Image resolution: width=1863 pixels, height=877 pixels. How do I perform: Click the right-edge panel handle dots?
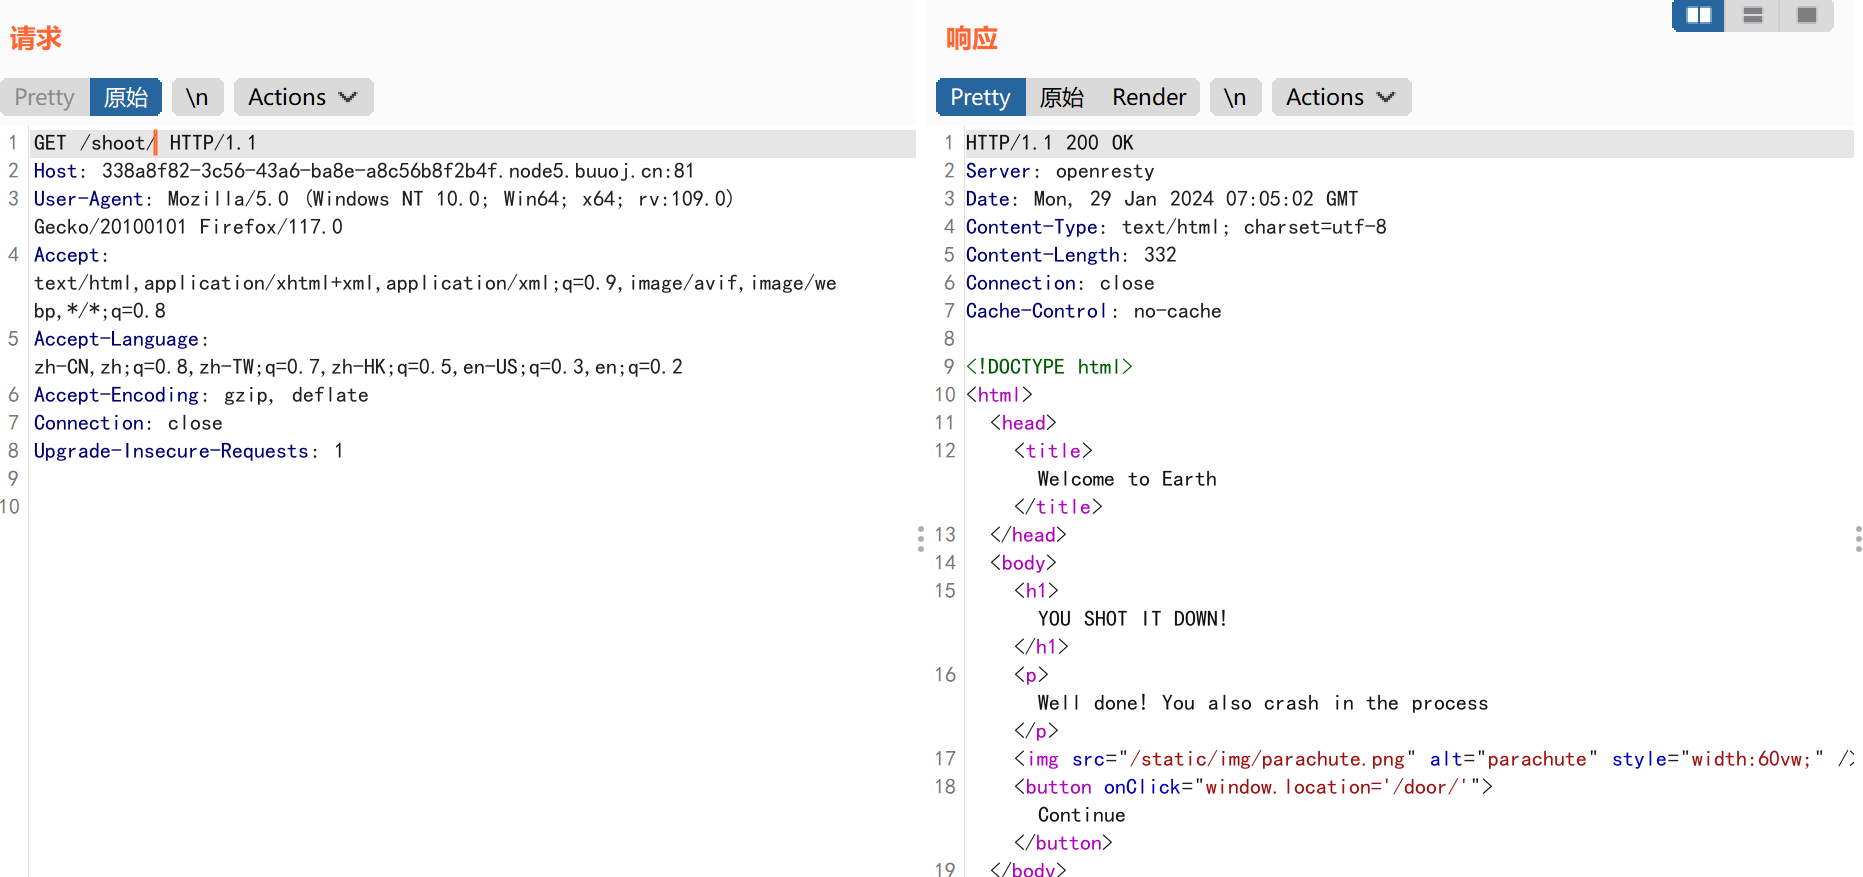(1858, 539)
